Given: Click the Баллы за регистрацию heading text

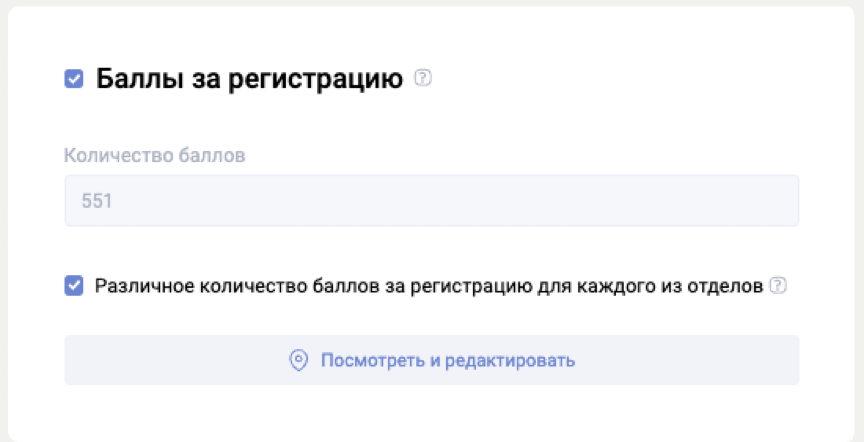Looking at the screenshot, I should click(x=249, y=79).
